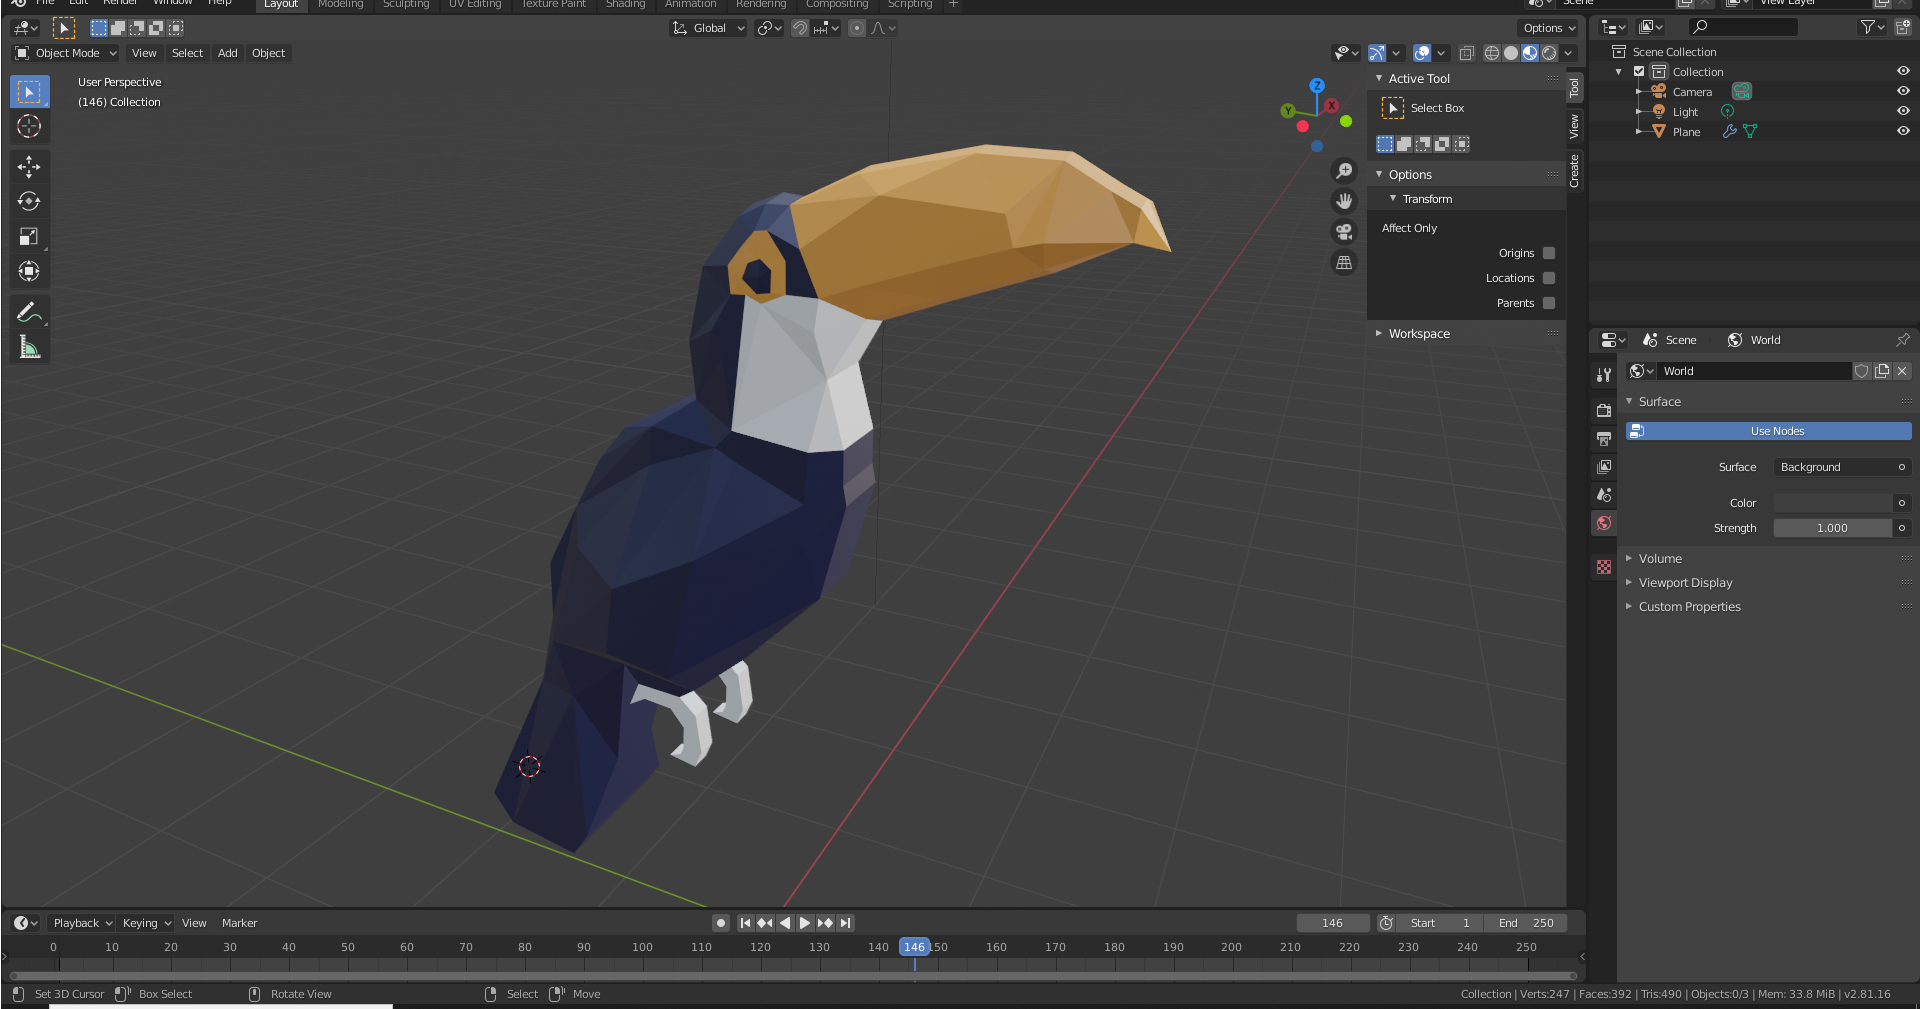The height and width of the screenshot is (1009, 1920).
Task: Activate the Scale tool
Action: pos(29,236)
